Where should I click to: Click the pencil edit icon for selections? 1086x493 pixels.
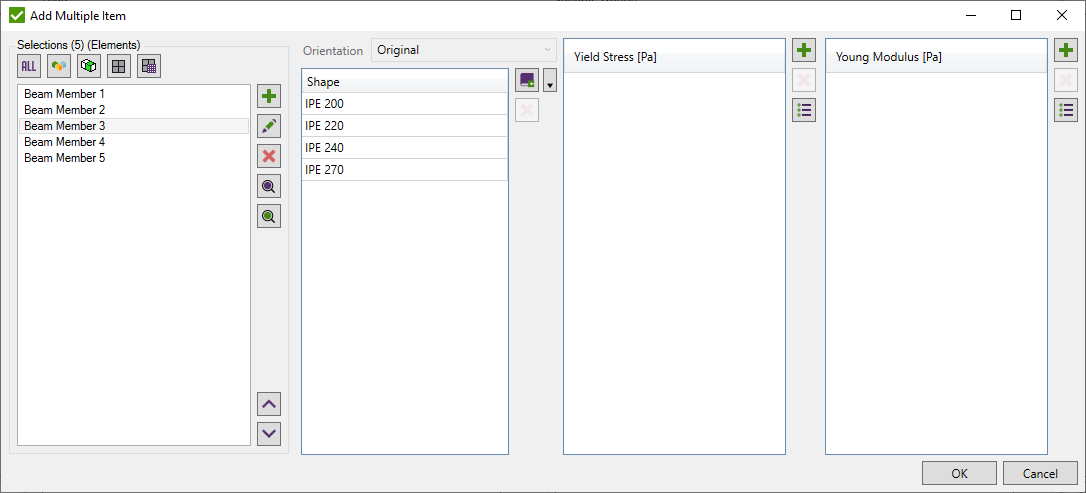(x=269, y=126)
